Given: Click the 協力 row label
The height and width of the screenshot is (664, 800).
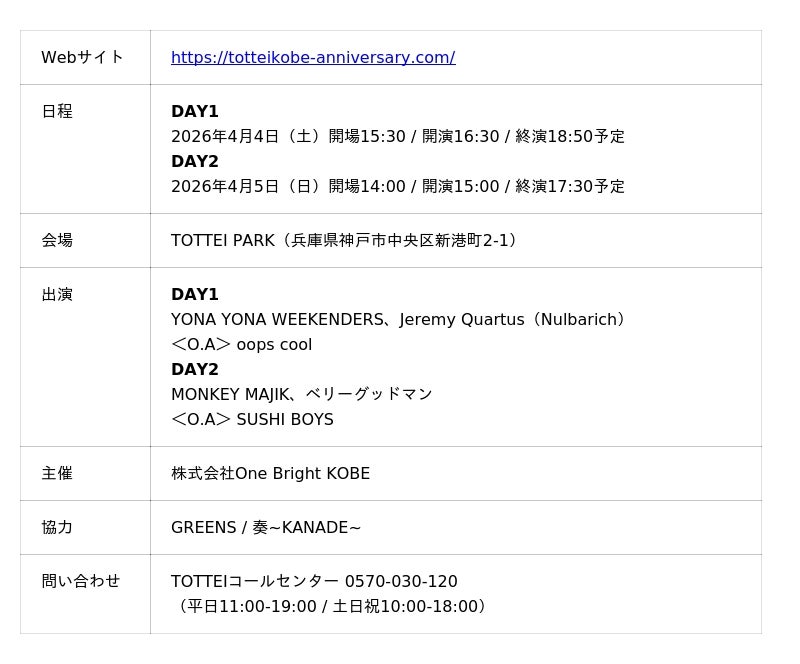Looking at the screenshot, I should 57,528.
